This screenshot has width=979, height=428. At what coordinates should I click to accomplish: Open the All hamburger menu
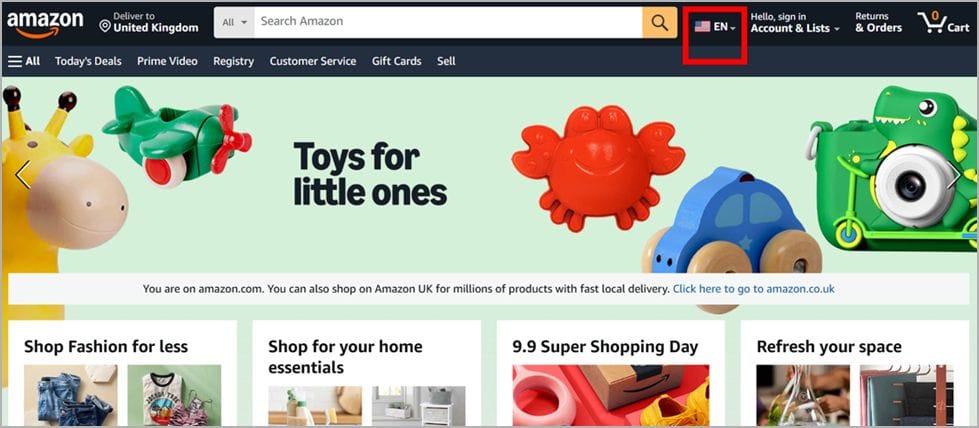tap(24, 61)
